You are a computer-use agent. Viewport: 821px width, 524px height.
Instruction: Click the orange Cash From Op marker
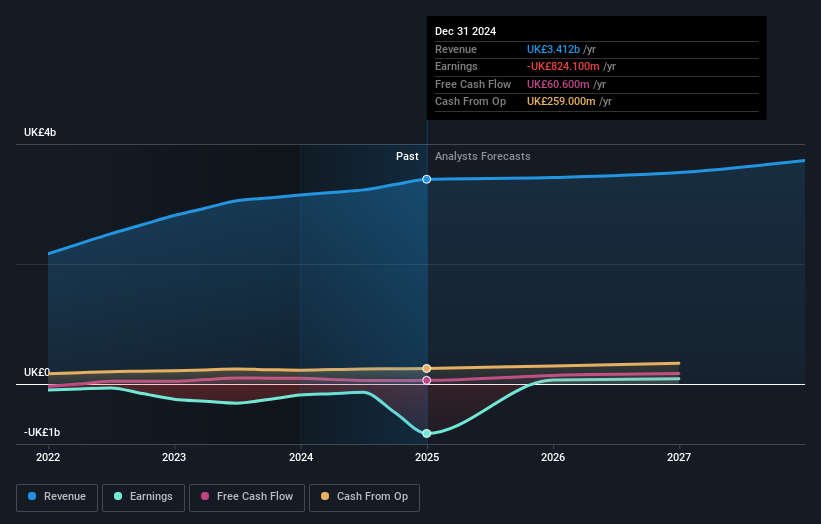pyautogui.click(x=427, y=369)
